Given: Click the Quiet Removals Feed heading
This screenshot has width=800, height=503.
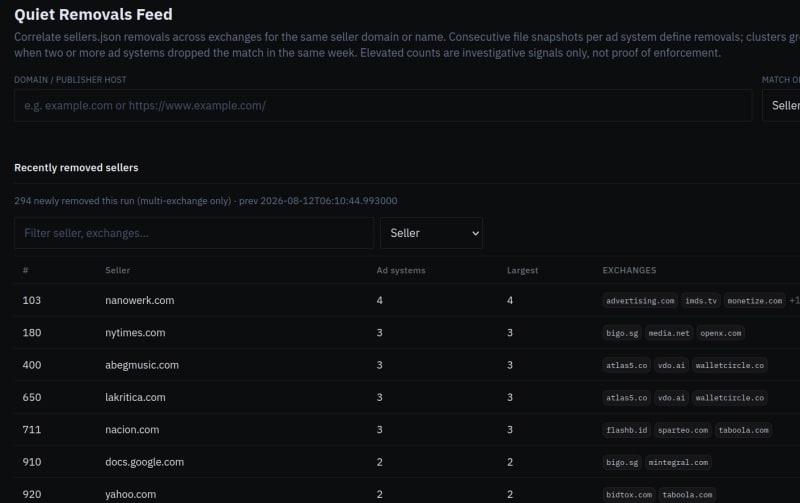Looking at the screenshot, I should pyautogui.click(x=93, y=15).
